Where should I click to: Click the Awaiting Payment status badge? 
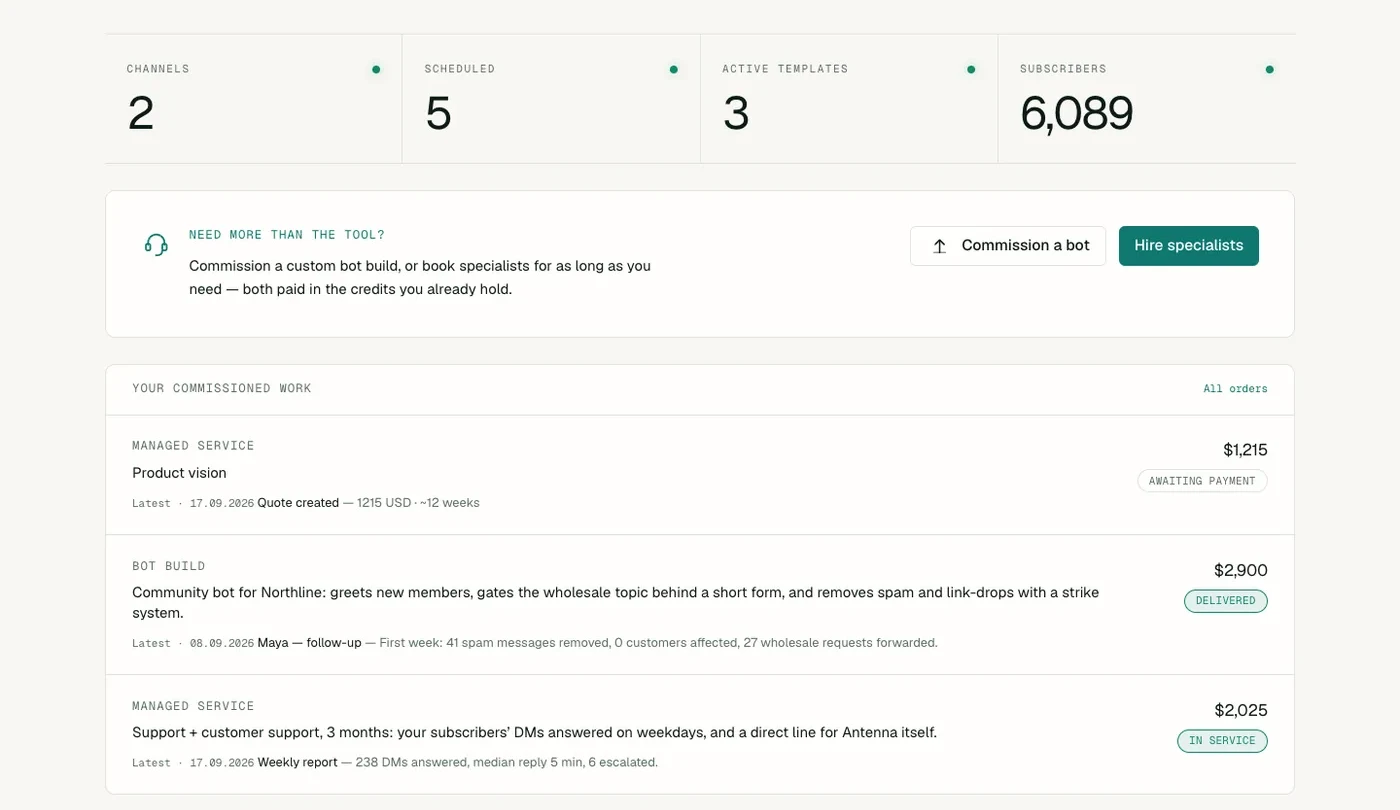[1202, 481]
